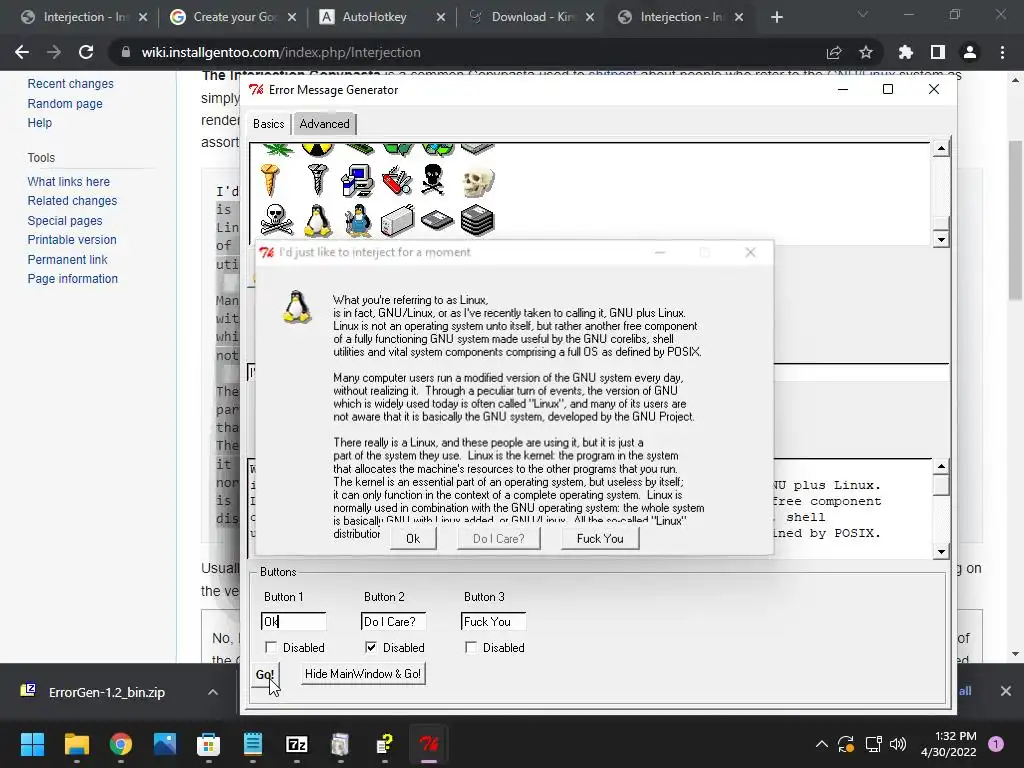Select the black skull and crossbones icon

pyautogui.click(x=433, y=180)
